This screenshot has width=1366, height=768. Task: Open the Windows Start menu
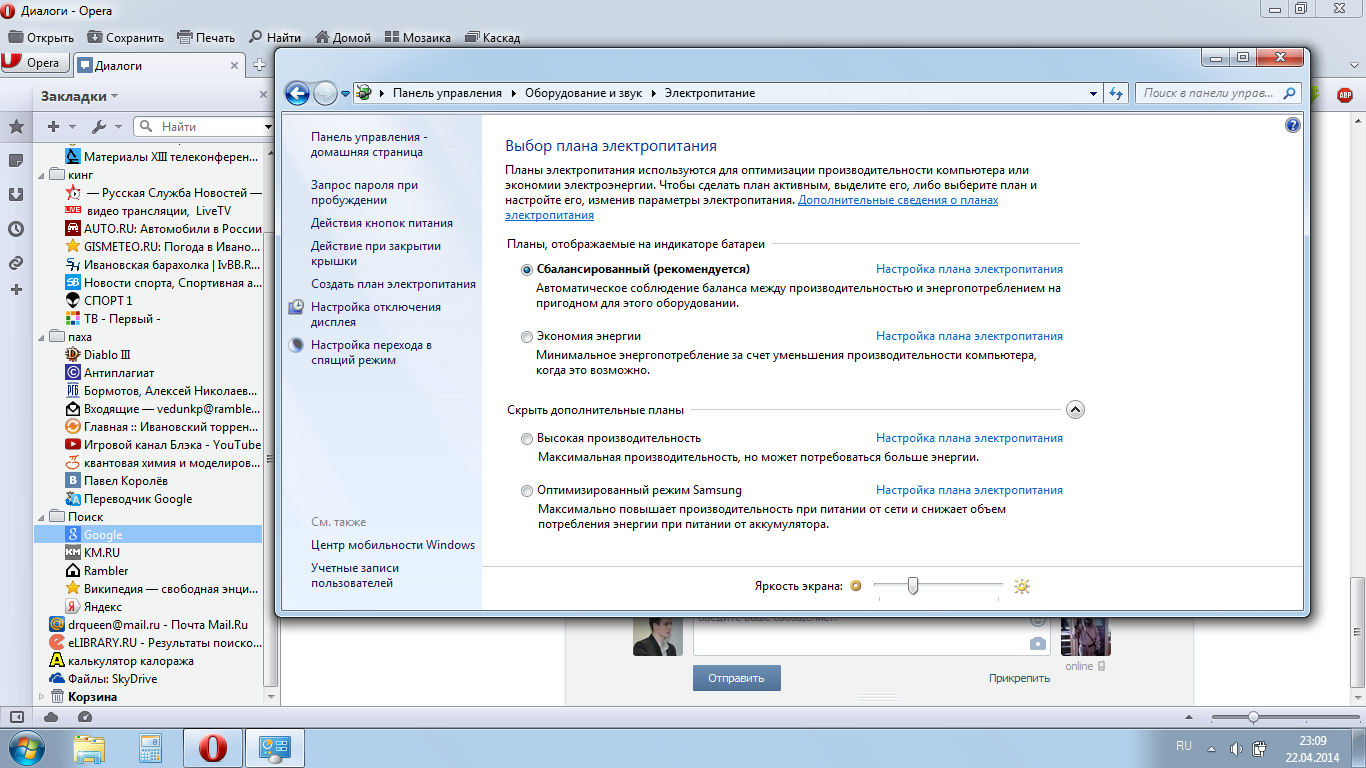tap(26, 747)
